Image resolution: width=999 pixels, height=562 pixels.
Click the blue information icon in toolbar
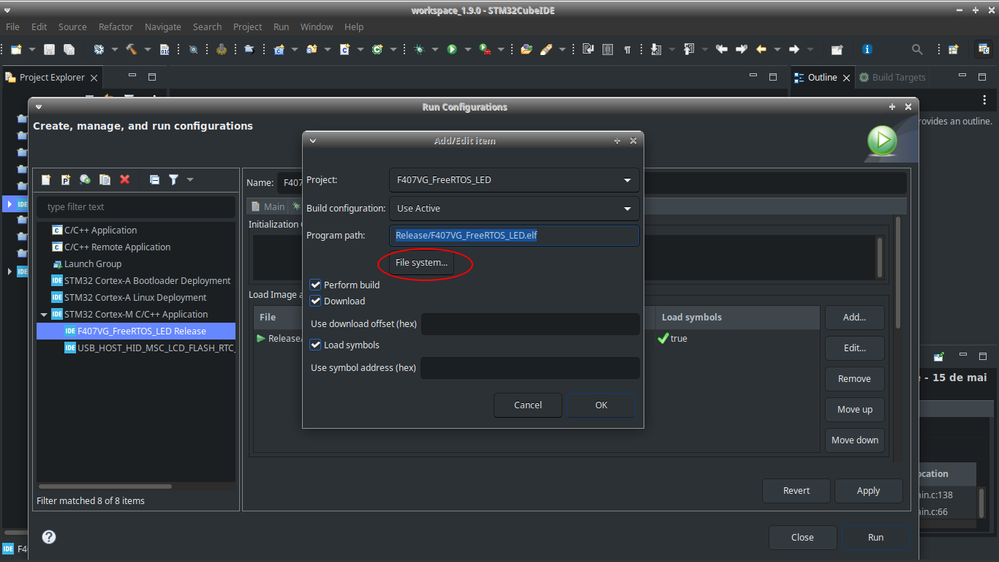[x=866, y=50]
